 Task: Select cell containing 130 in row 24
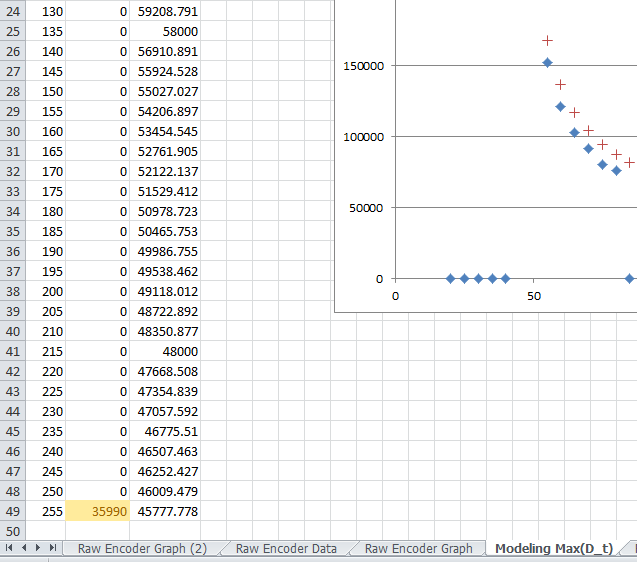click(x=46, y=11)
